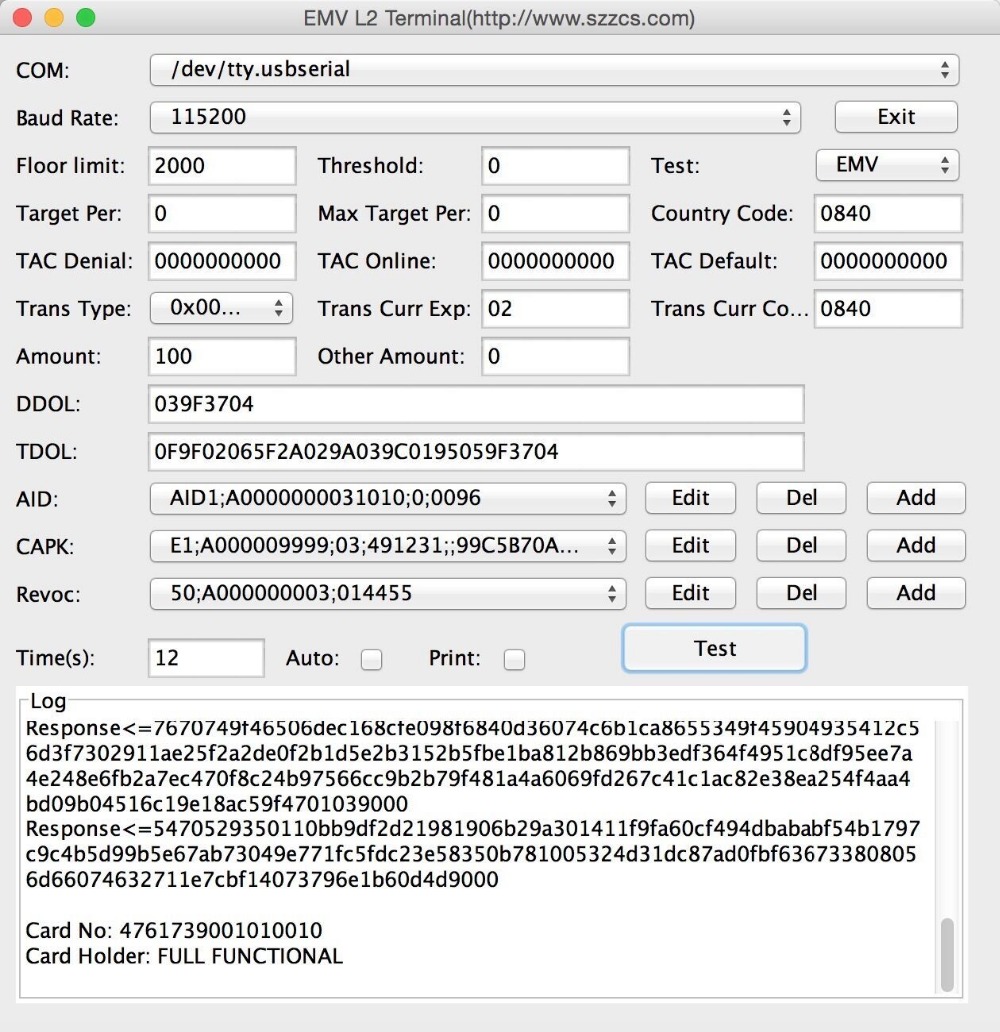Expand the Test mode EMV dropdown
1000x1032 pixels.
click(x=887, y=165)
